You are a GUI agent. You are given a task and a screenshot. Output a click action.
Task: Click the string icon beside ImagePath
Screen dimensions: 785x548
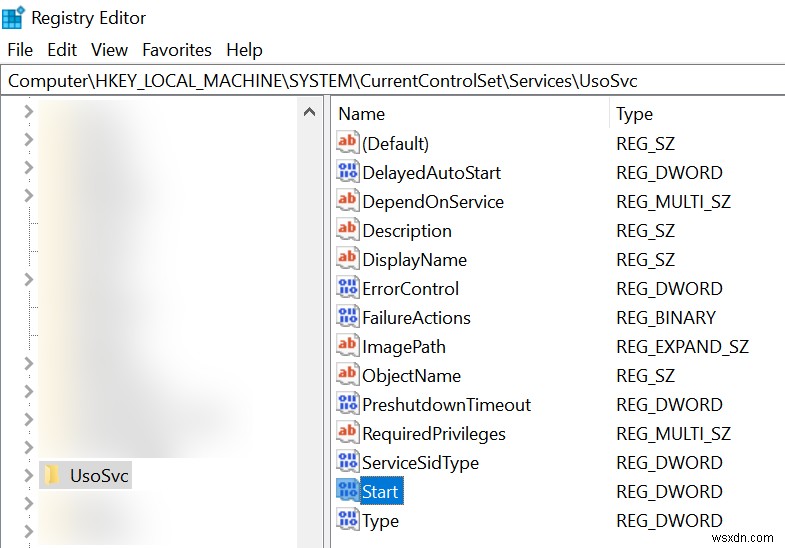(347, 346)
